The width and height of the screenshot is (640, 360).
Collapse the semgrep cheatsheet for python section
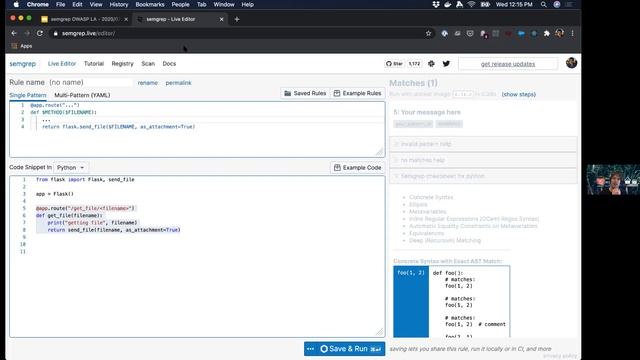484,176
